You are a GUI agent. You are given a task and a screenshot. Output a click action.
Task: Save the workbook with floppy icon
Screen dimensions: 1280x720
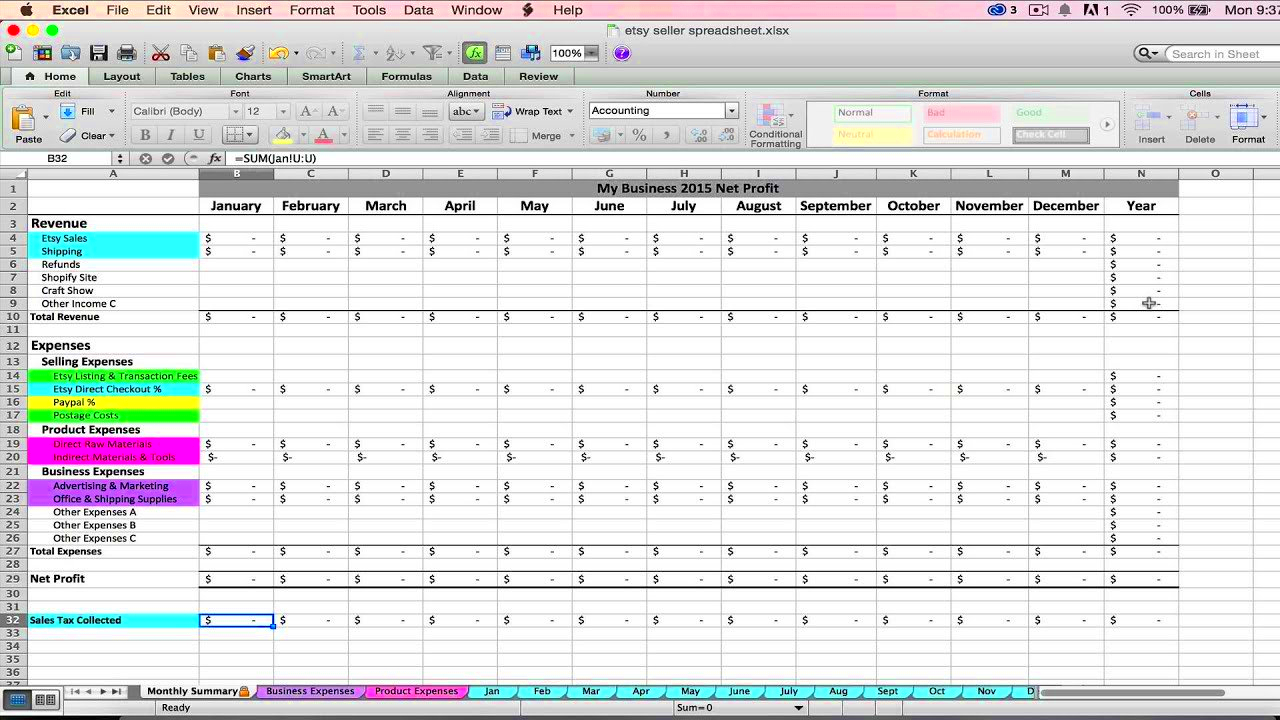98,53
